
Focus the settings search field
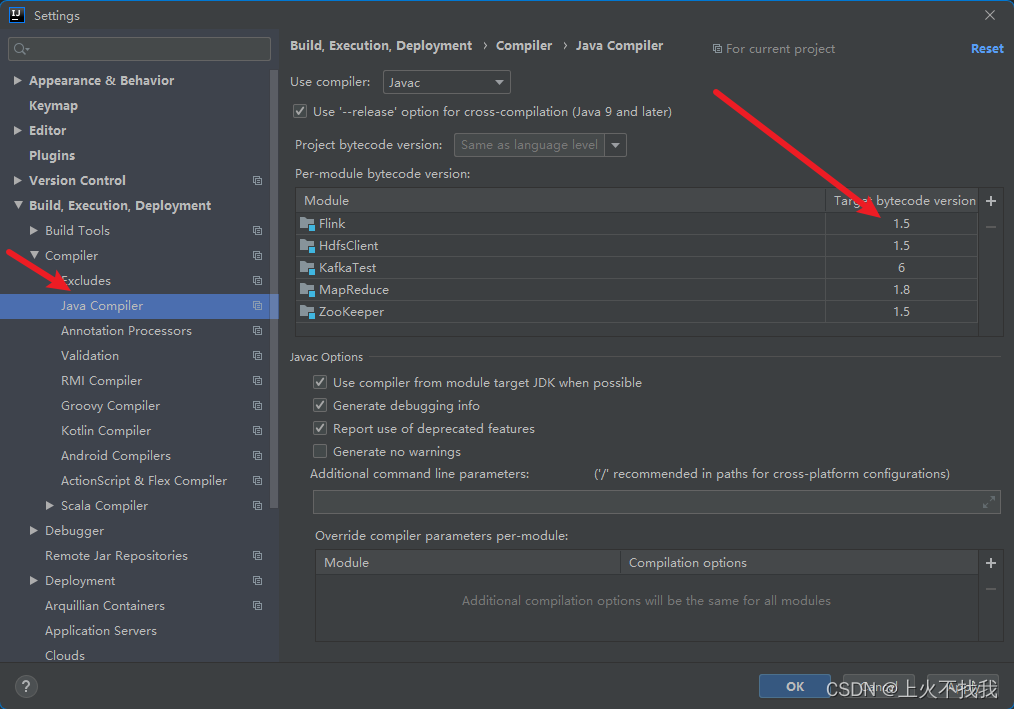(139, 49)
